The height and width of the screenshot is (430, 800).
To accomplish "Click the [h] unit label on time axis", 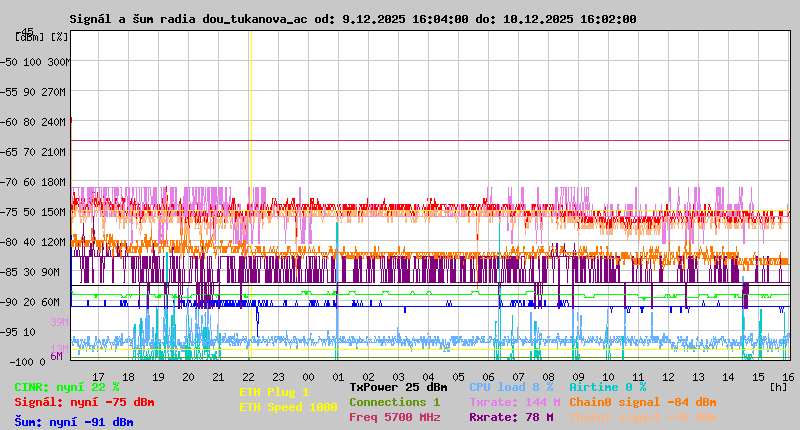I will [x=778, y=385].
